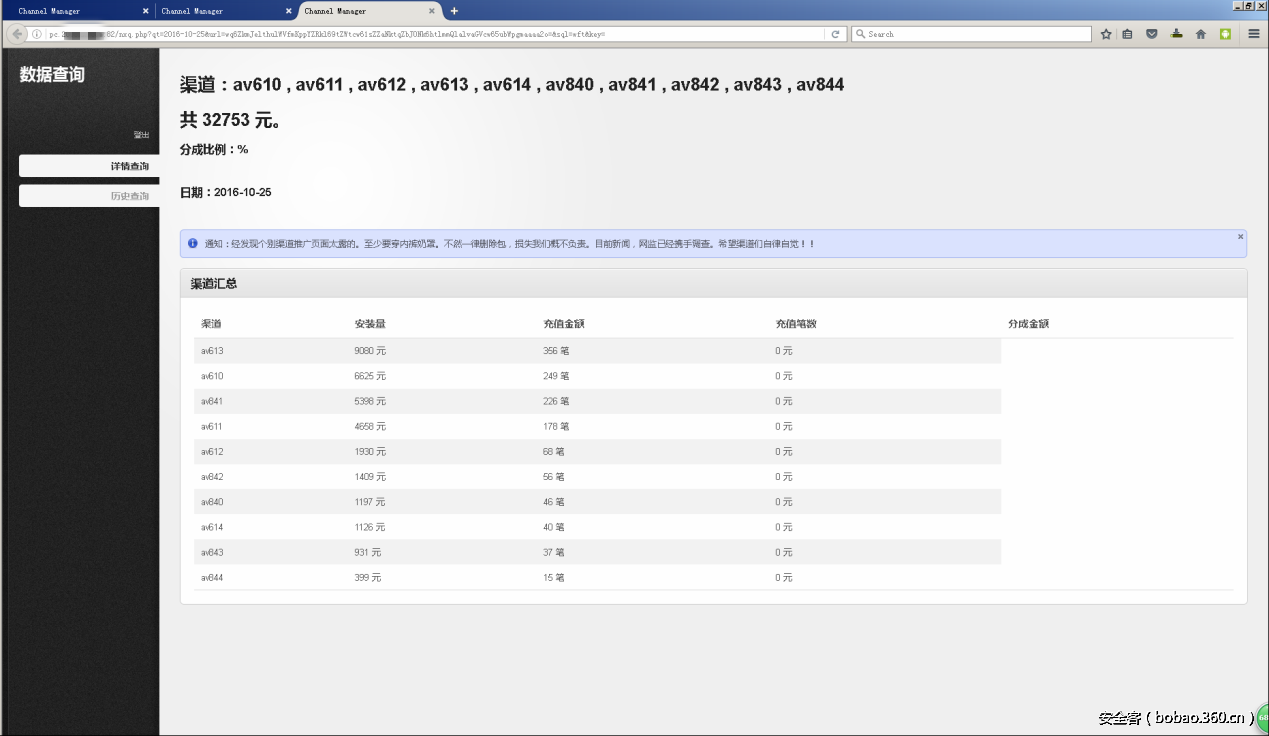
Task: Click the 226 笔 cell
Action: point(556,401)
